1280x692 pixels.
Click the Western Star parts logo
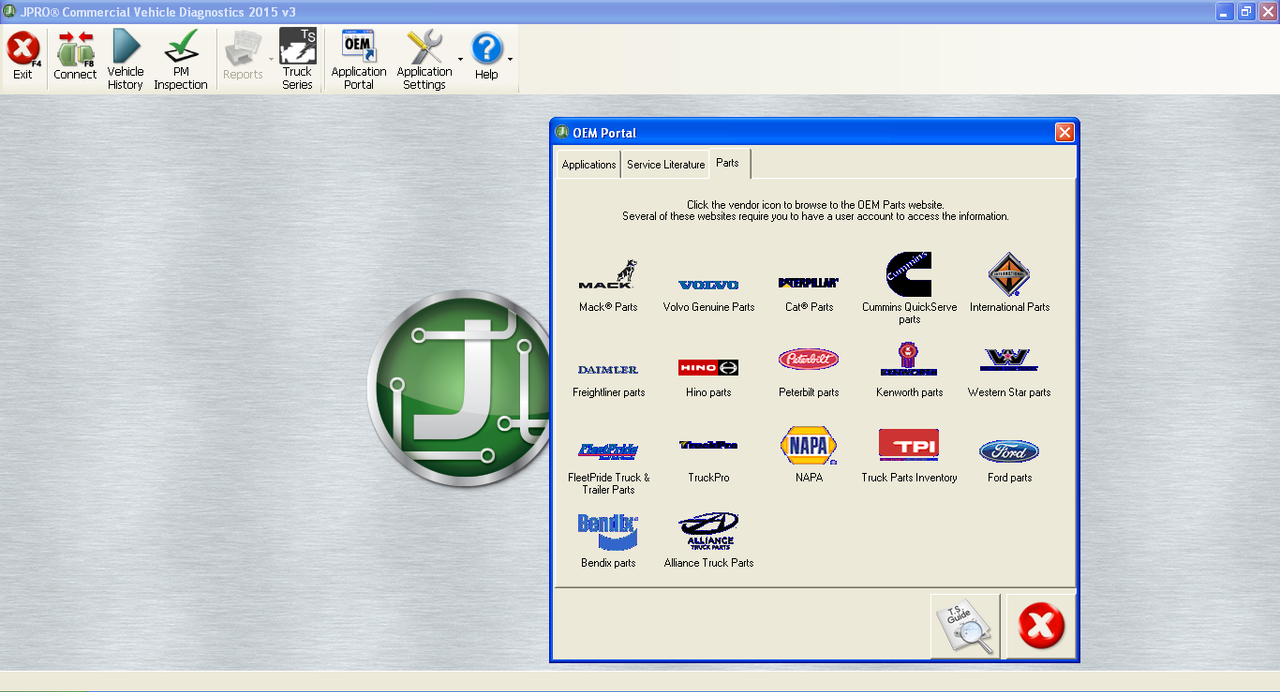pos(1009,360)
